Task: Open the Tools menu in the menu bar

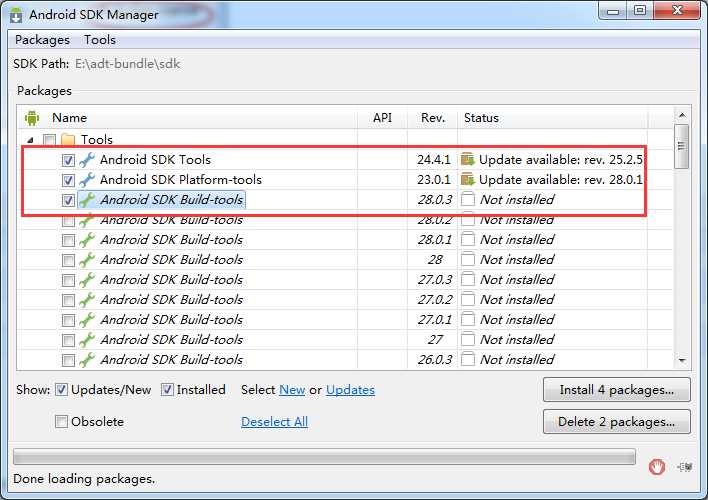Action: (x=100, y=40)
